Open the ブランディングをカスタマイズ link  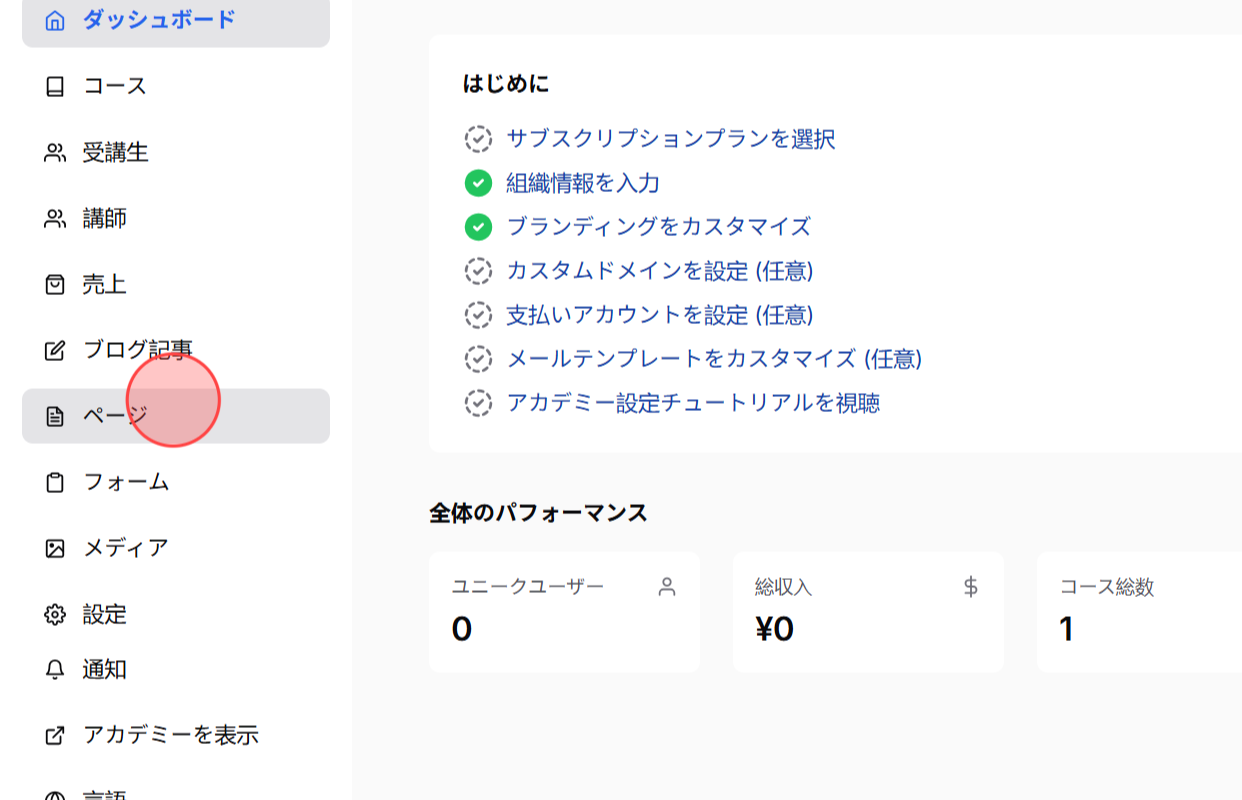[x=655, y=227]
